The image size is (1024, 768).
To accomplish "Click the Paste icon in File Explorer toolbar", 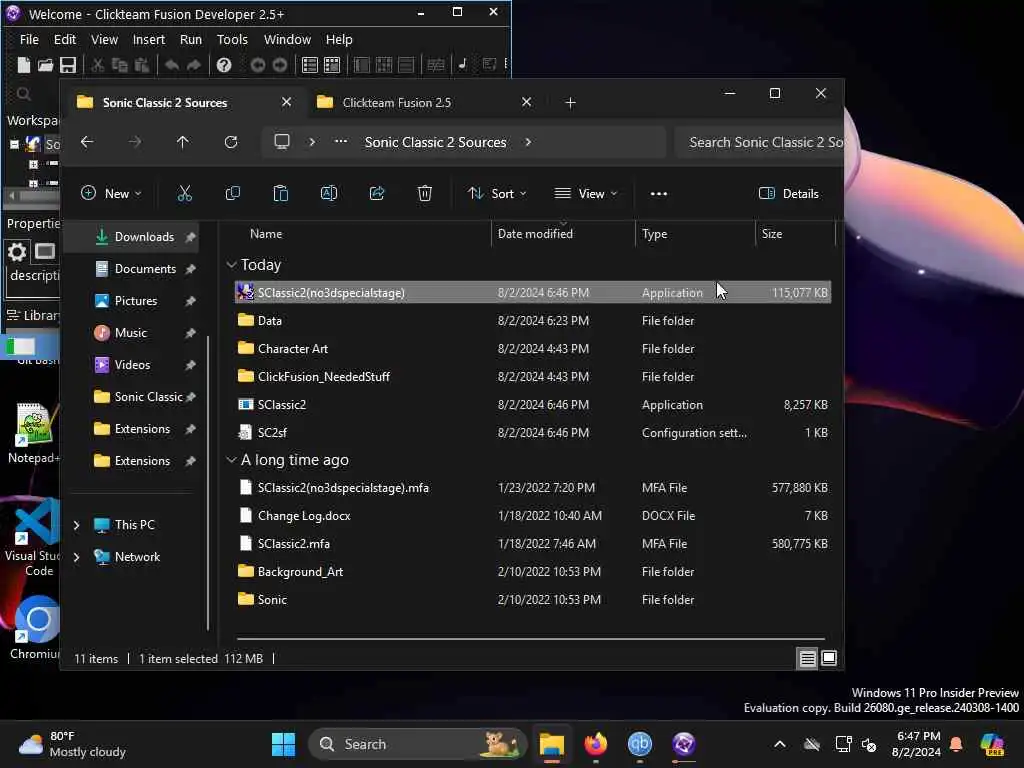I will point(281,193).
